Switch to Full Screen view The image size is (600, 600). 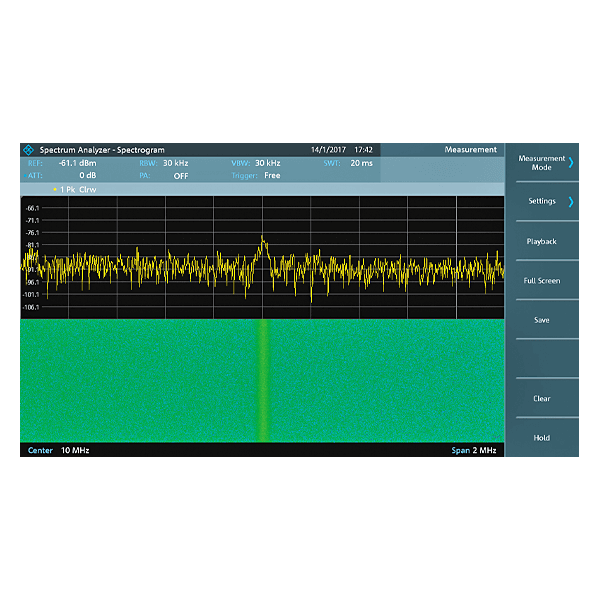[541, 281]
